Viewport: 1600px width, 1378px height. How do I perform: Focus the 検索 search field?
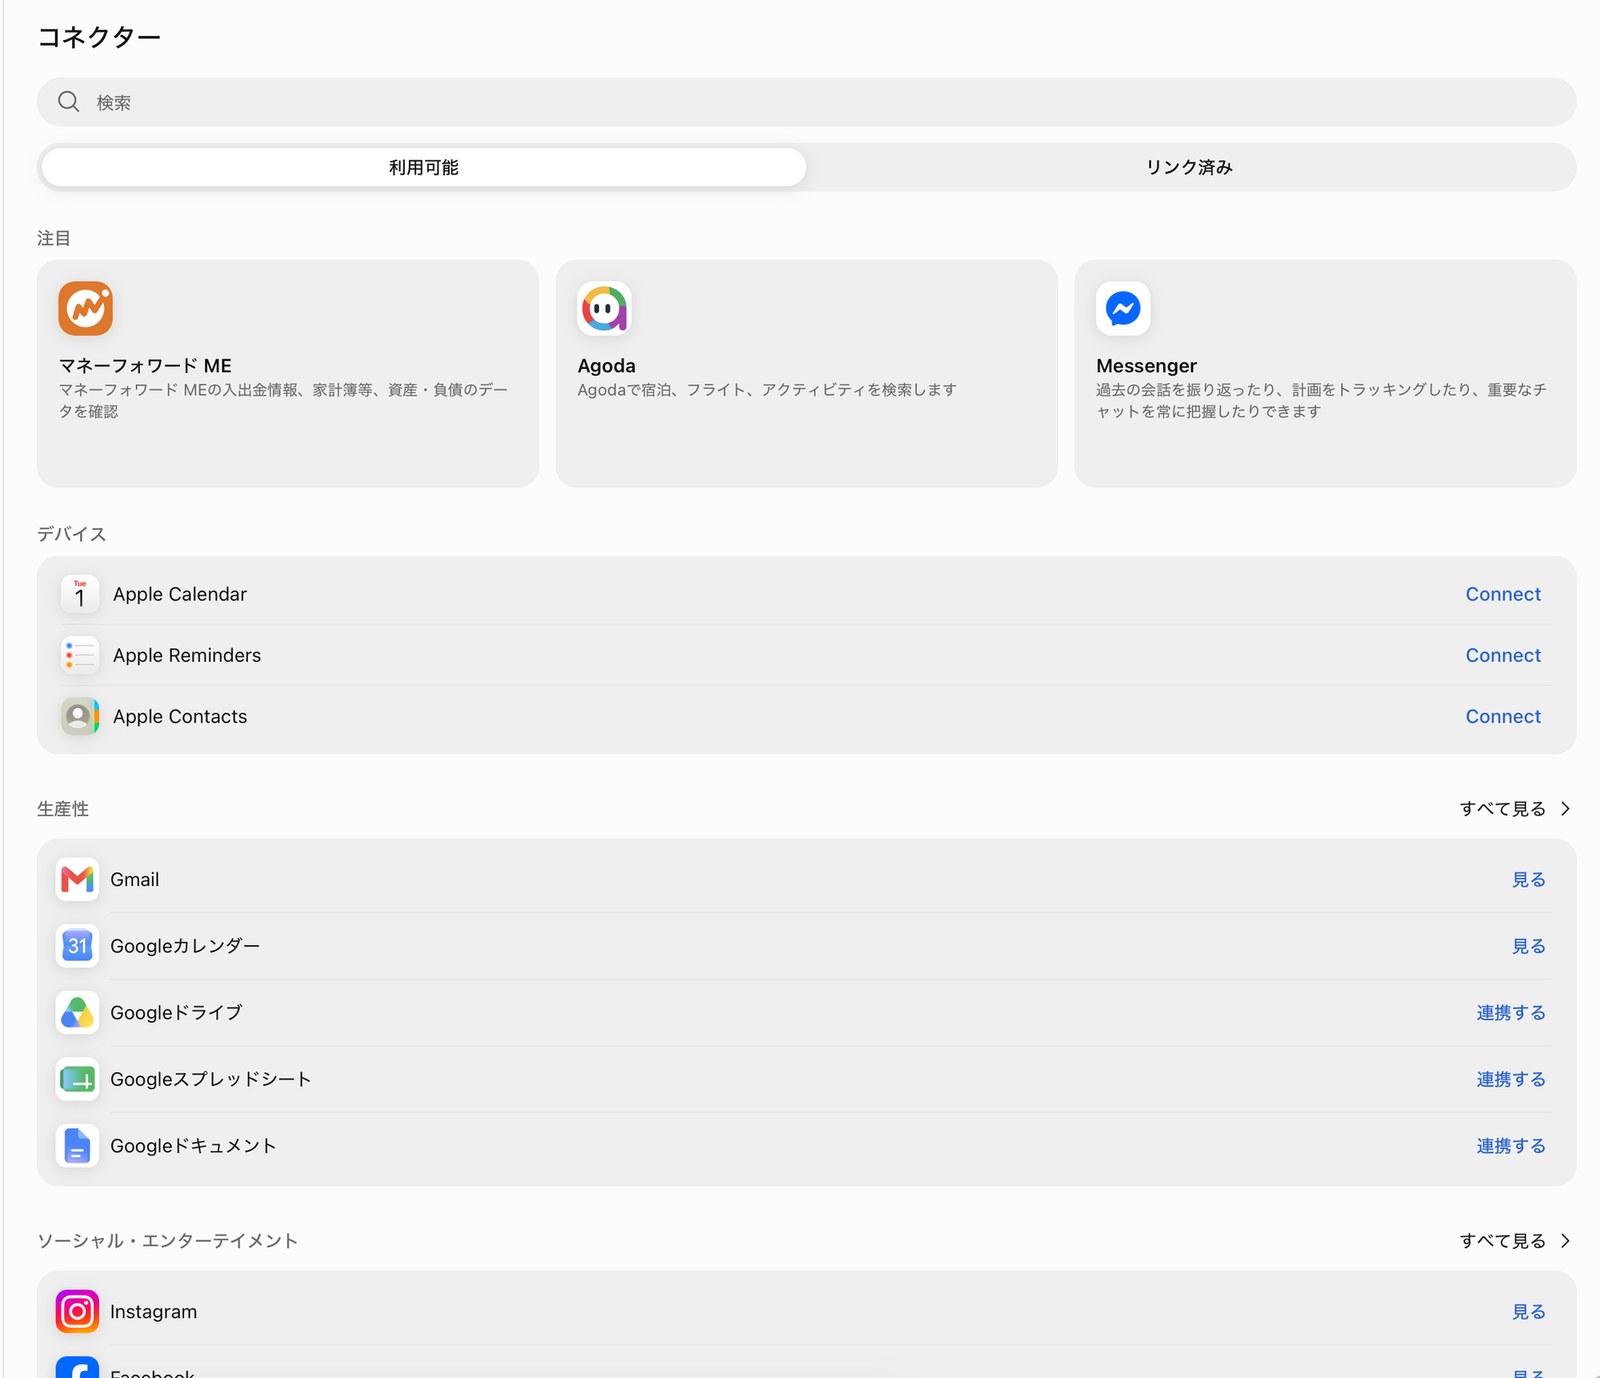pos(807,102)
